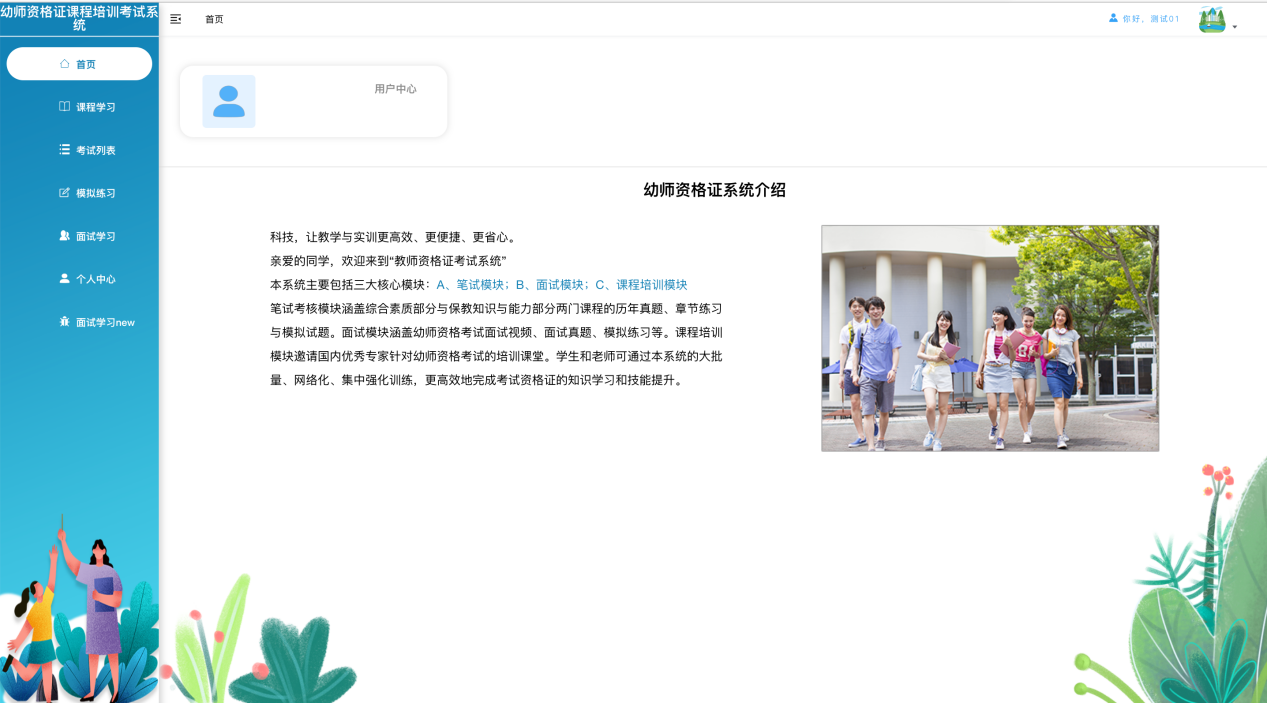Click the avatar image in top bar
The height and width of the screenshot is (703, 1267).
coord(1212,20)
